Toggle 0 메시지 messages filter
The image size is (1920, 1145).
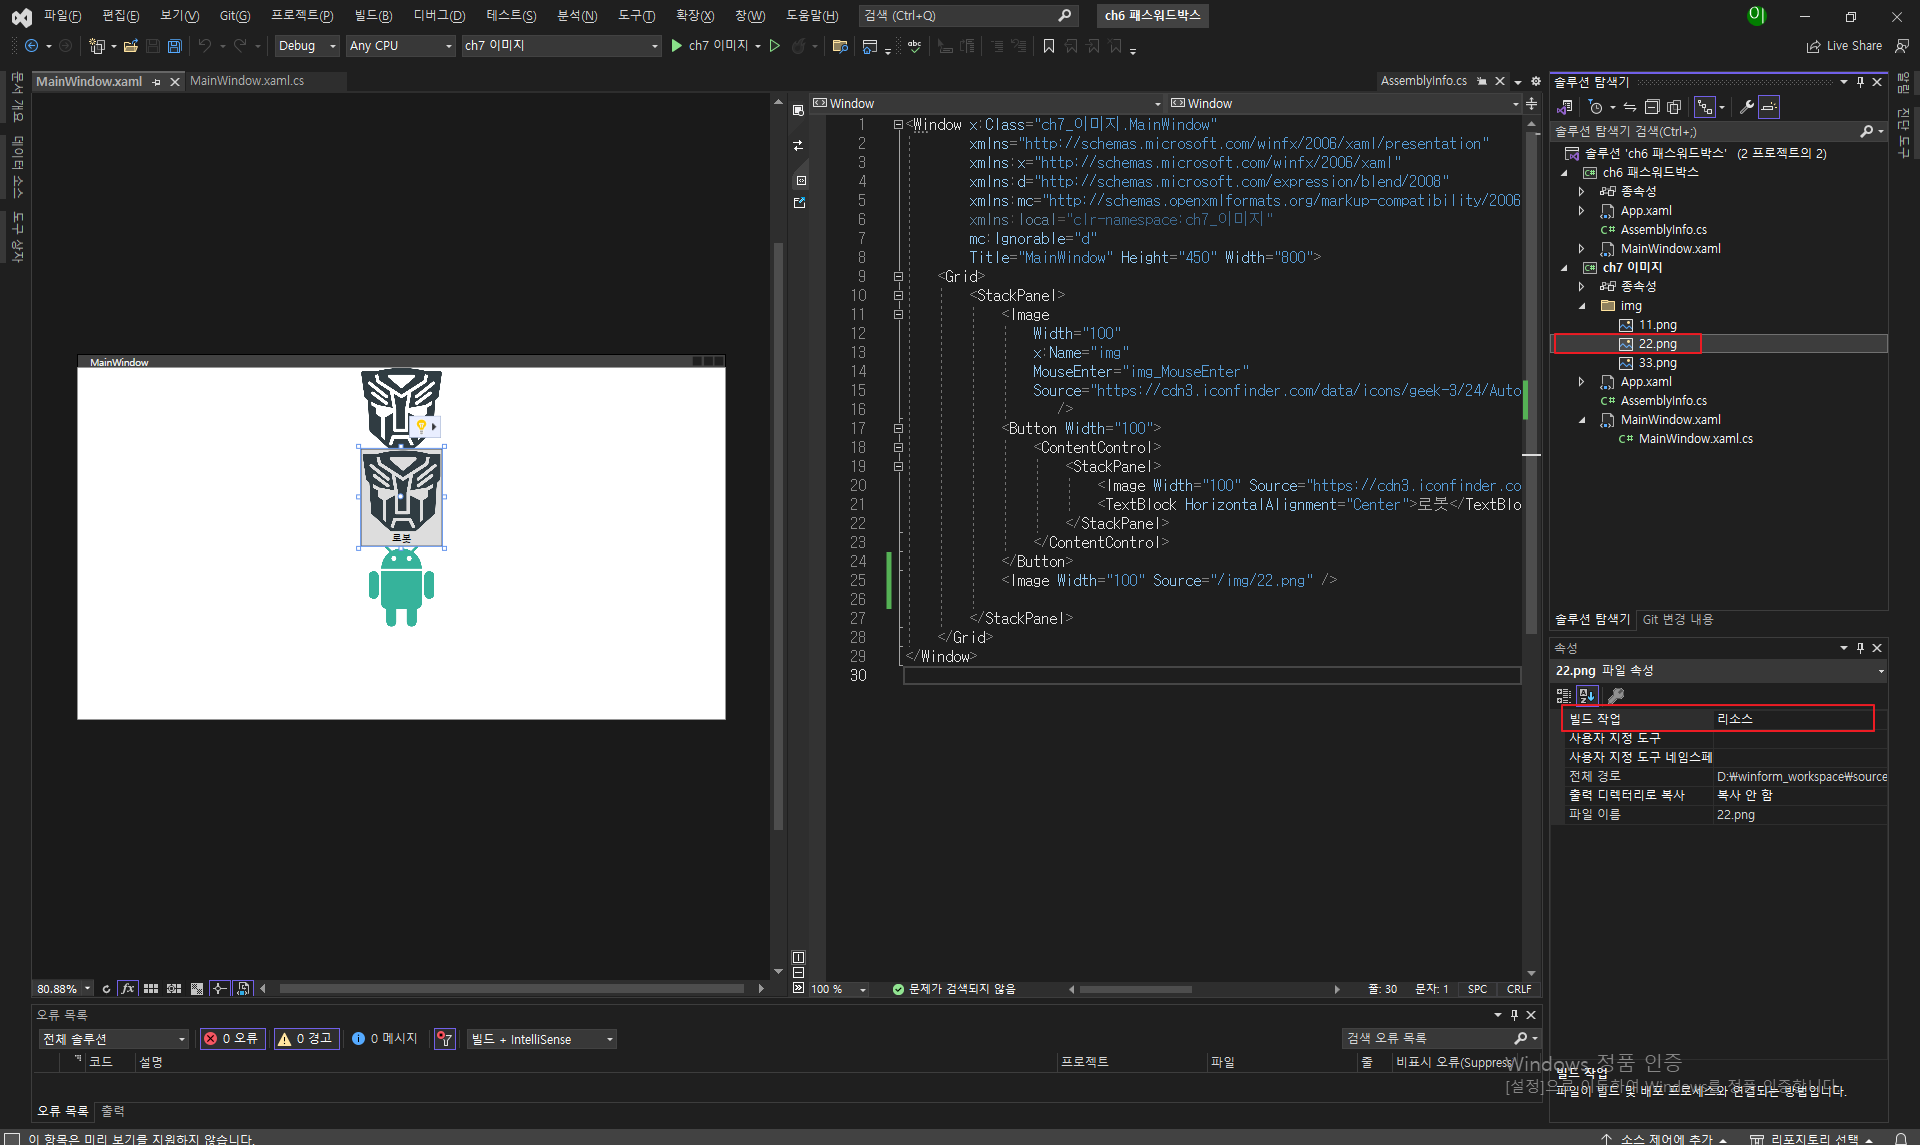(385, 1040)
